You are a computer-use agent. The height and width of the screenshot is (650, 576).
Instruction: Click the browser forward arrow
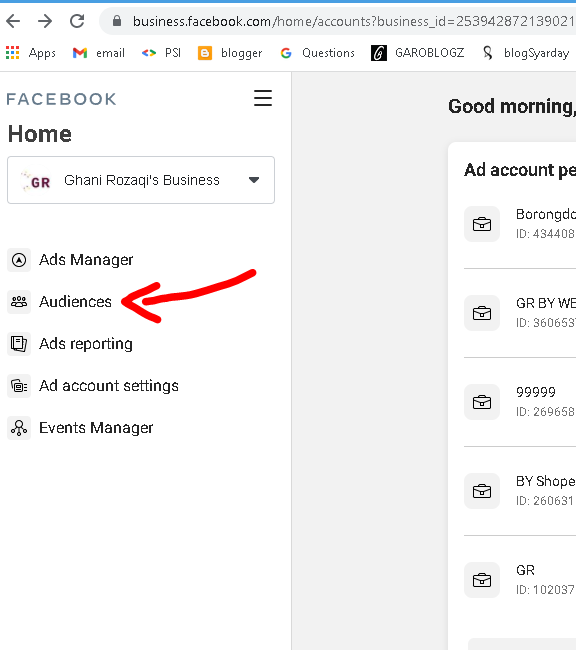point(45,21)
